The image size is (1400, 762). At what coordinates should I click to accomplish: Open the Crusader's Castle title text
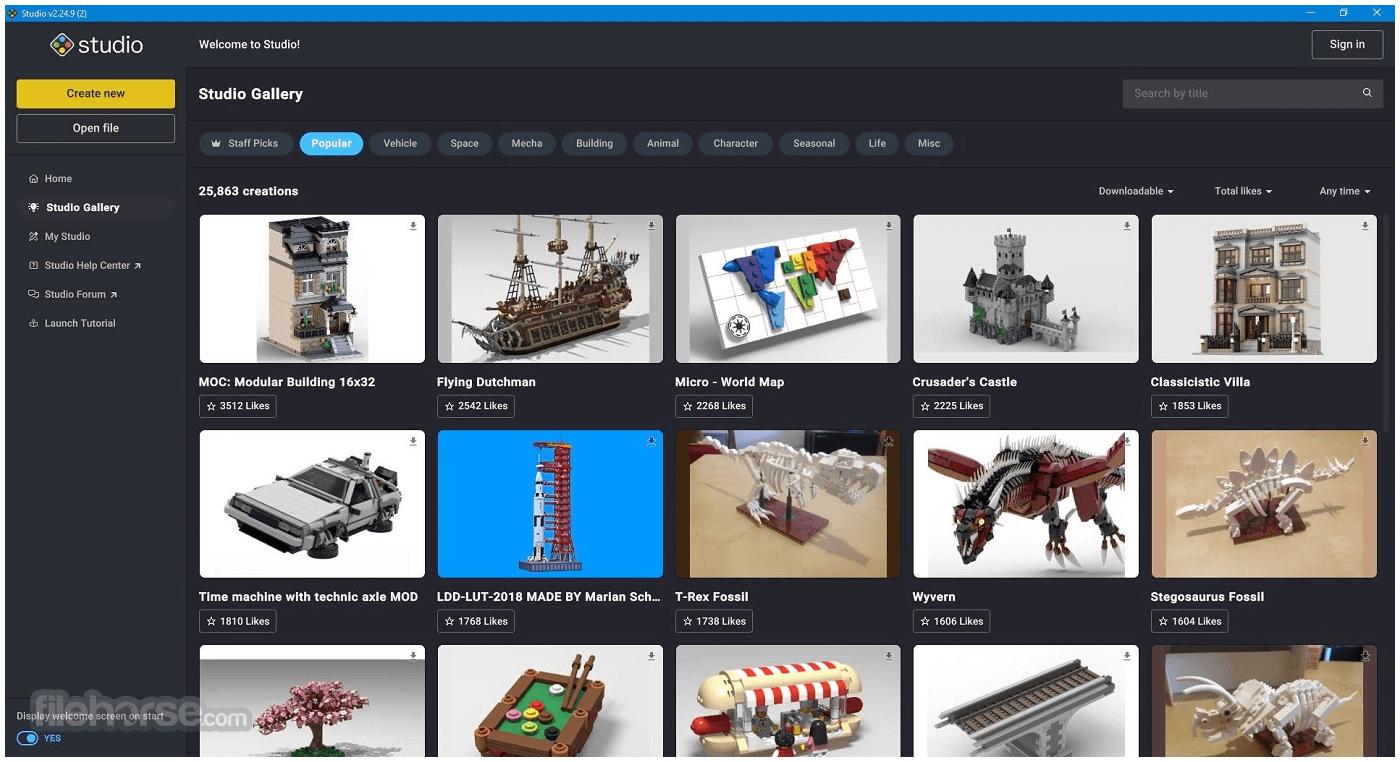(965, 382)
